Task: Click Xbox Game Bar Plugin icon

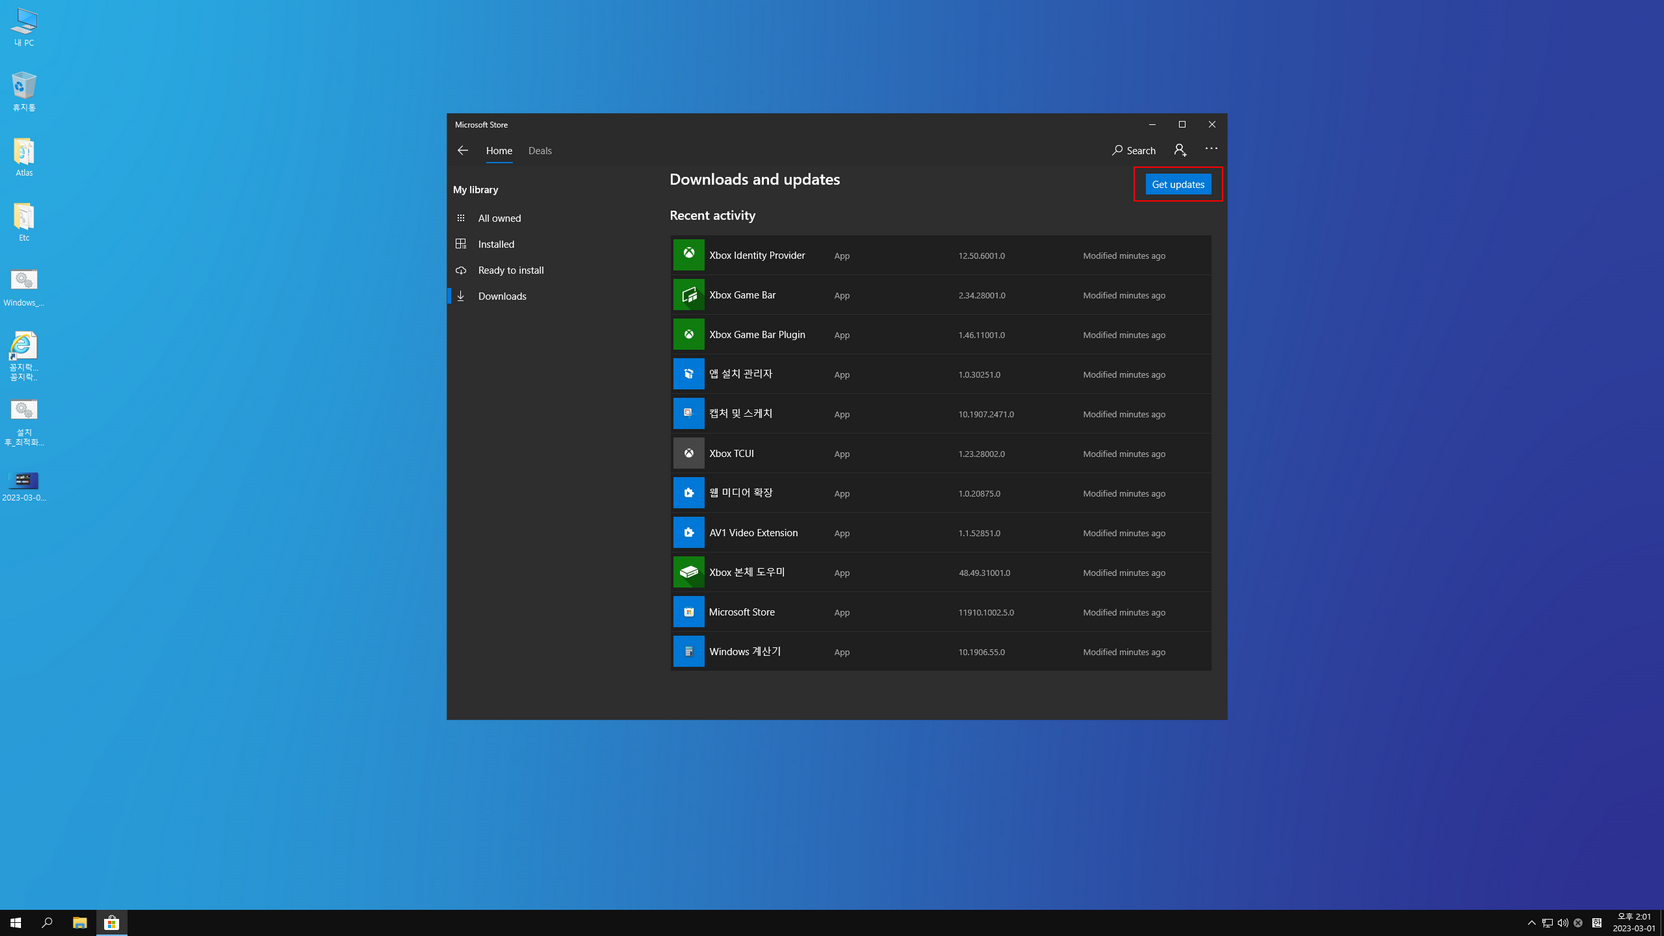Action: 689,334
